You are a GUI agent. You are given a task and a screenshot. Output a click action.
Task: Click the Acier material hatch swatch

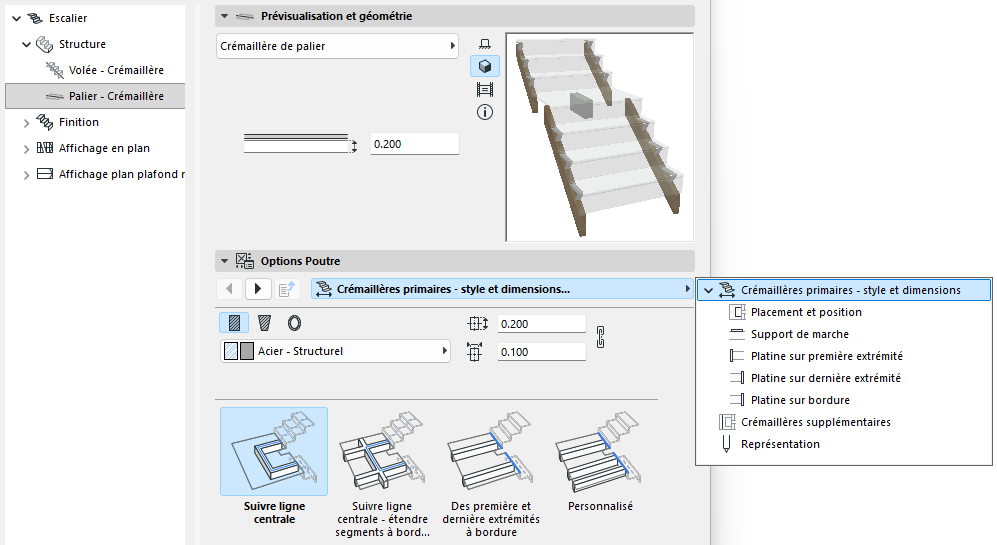[x=231, y=351]
